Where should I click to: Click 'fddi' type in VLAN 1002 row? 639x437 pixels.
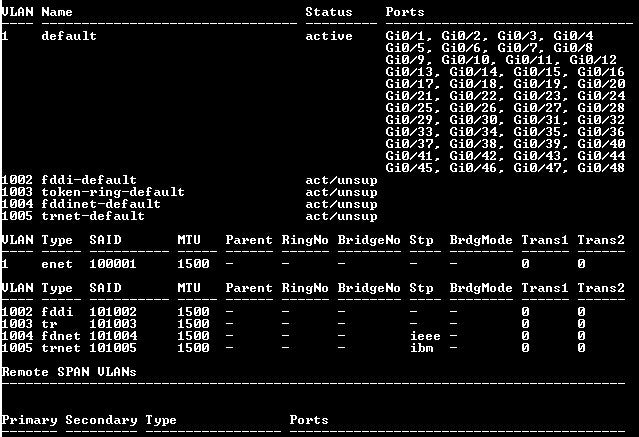coord(57,312)
